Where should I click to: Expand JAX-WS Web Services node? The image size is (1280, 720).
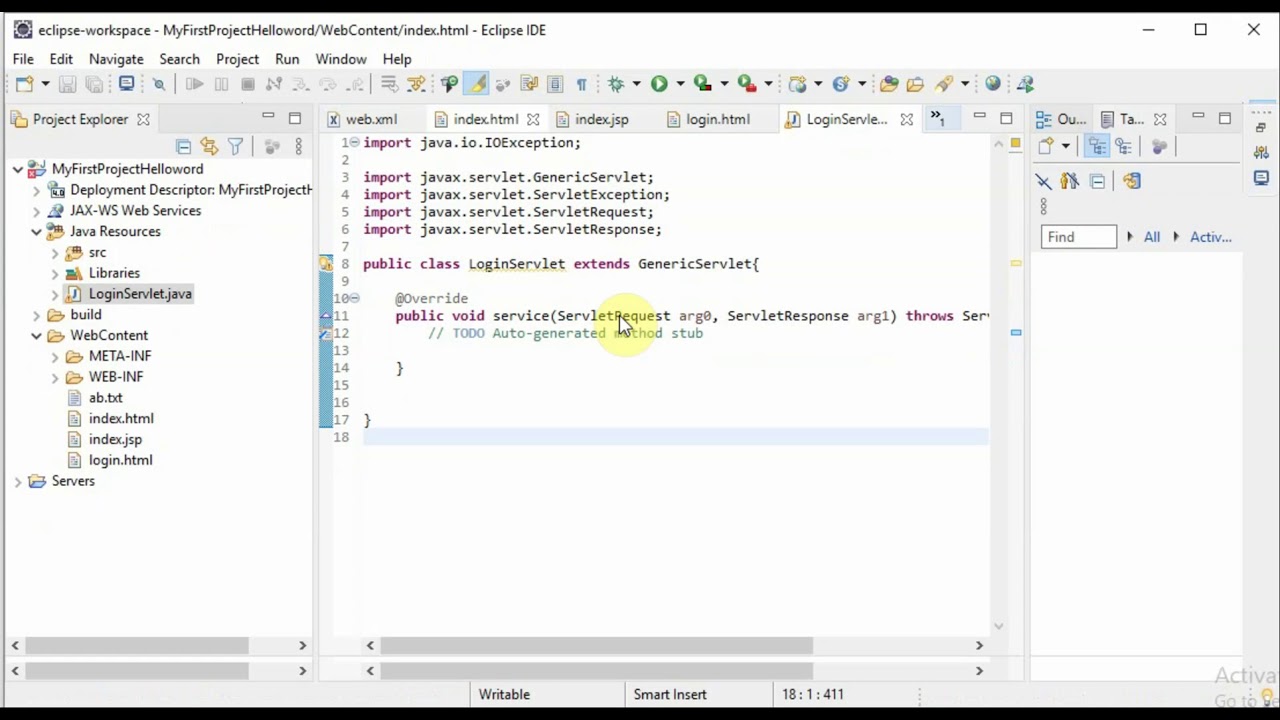coord(37,211)
